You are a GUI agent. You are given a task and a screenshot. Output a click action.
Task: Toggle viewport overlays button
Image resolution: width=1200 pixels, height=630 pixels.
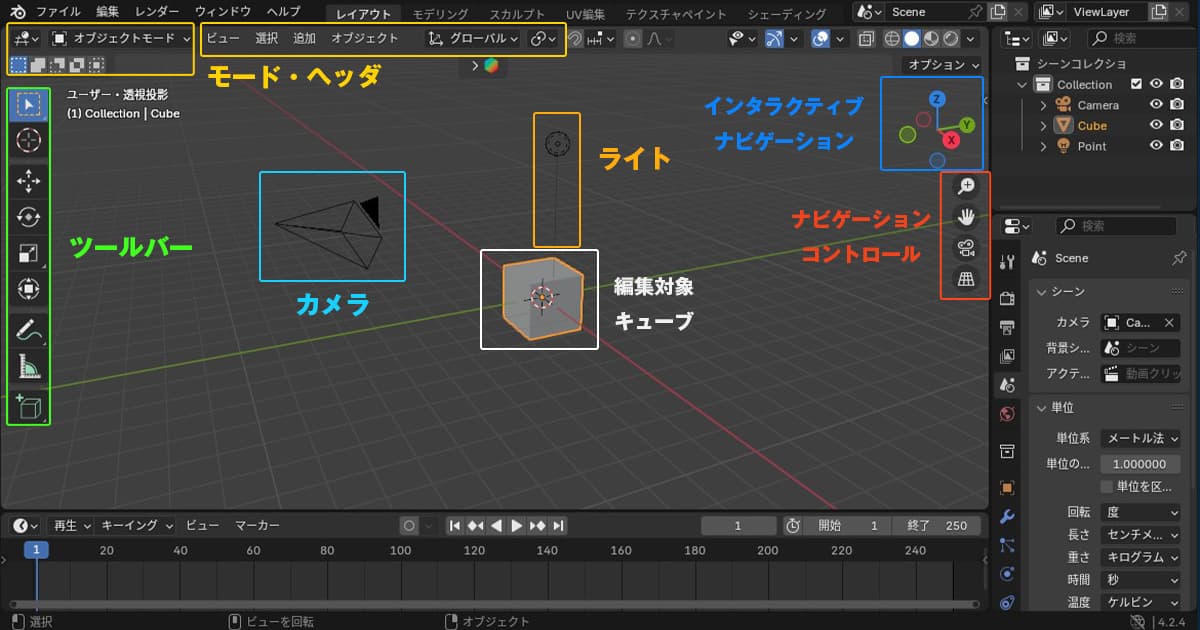point(821,39)
